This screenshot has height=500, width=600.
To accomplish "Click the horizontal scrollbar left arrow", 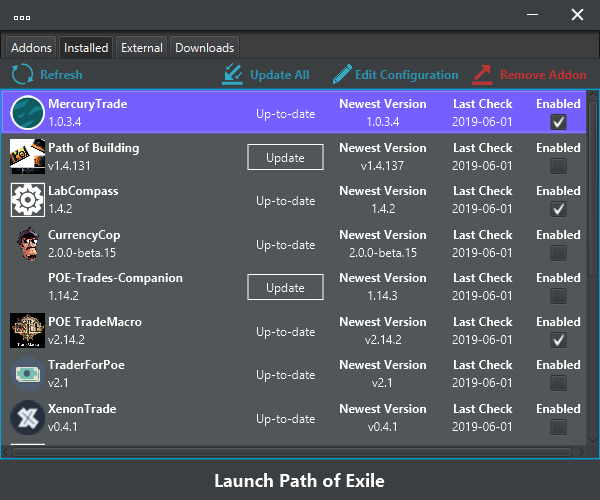I will pyautogui.click(x=5, y=452).
